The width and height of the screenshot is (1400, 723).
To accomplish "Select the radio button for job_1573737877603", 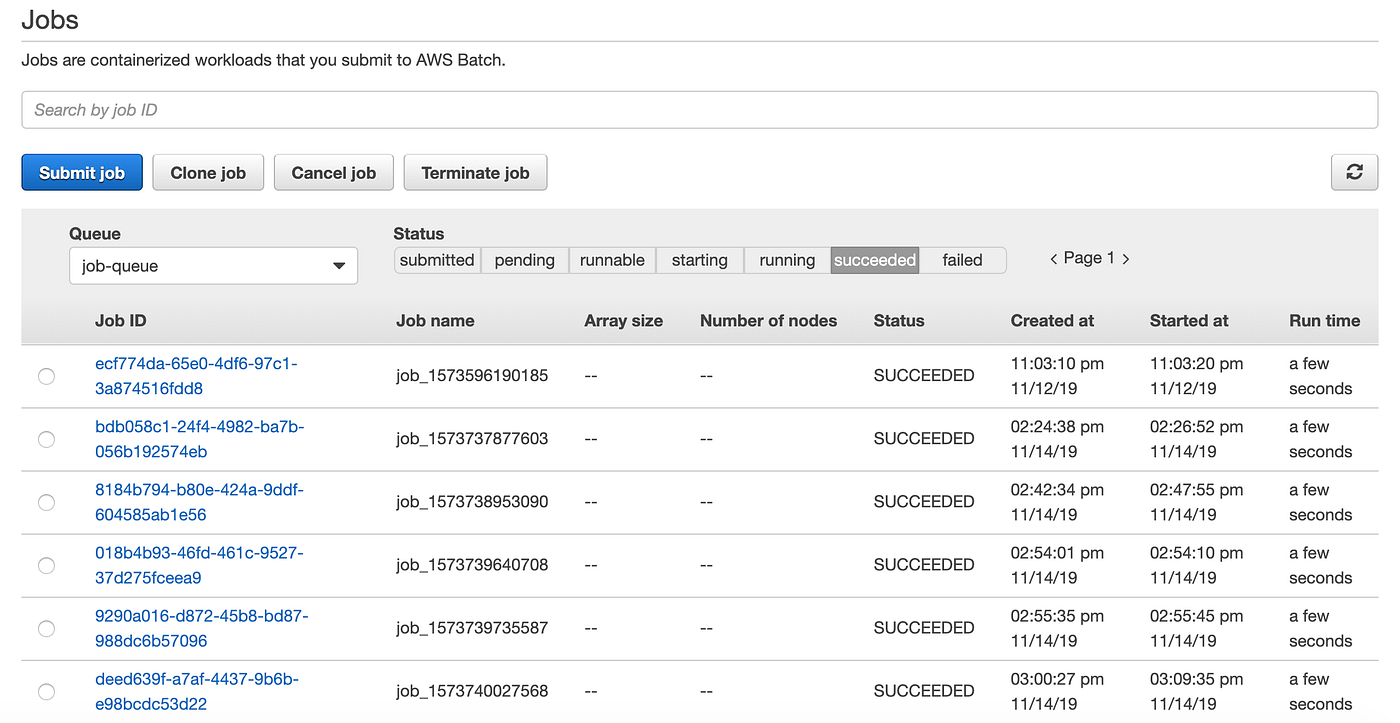I will [46, 440].
